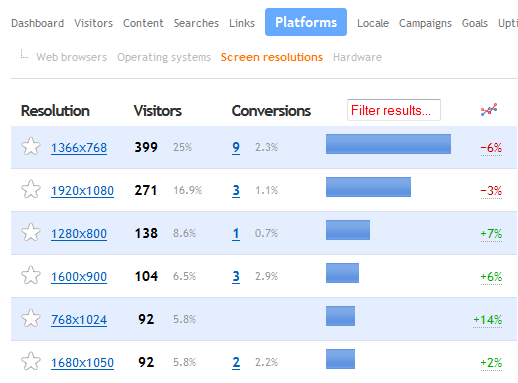Click the blue bar for 1920x1080
Screen dimensions: 518x383
(x=368, y=187)
